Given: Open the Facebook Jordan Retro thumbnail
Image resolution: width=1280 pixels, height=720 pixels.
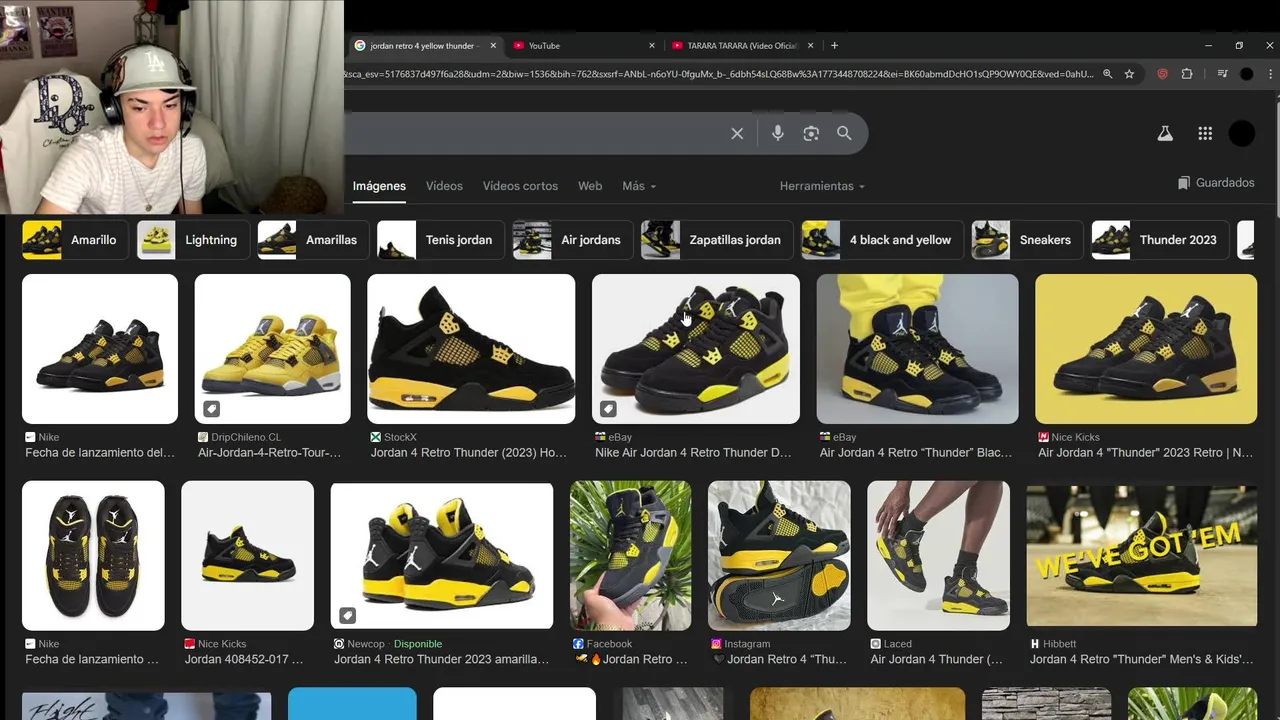Looking at the screenshot, I should tap(630, 555).
